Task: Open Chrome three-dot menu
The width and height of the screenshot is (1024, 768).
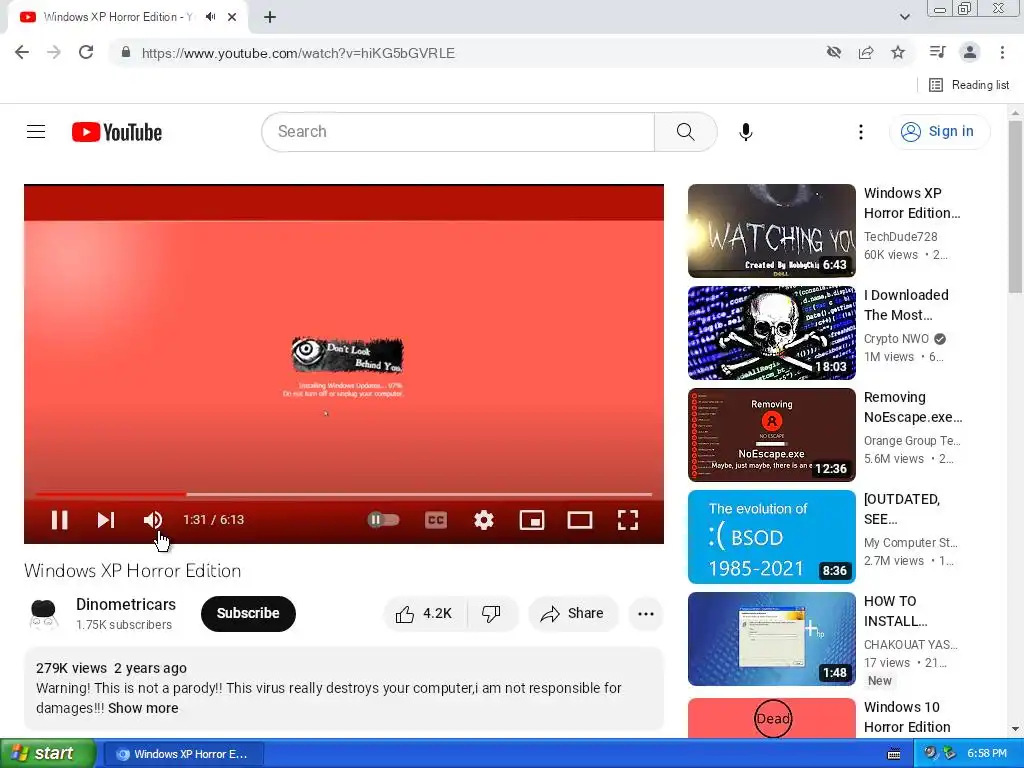Action: click(x=1002, y=52)
